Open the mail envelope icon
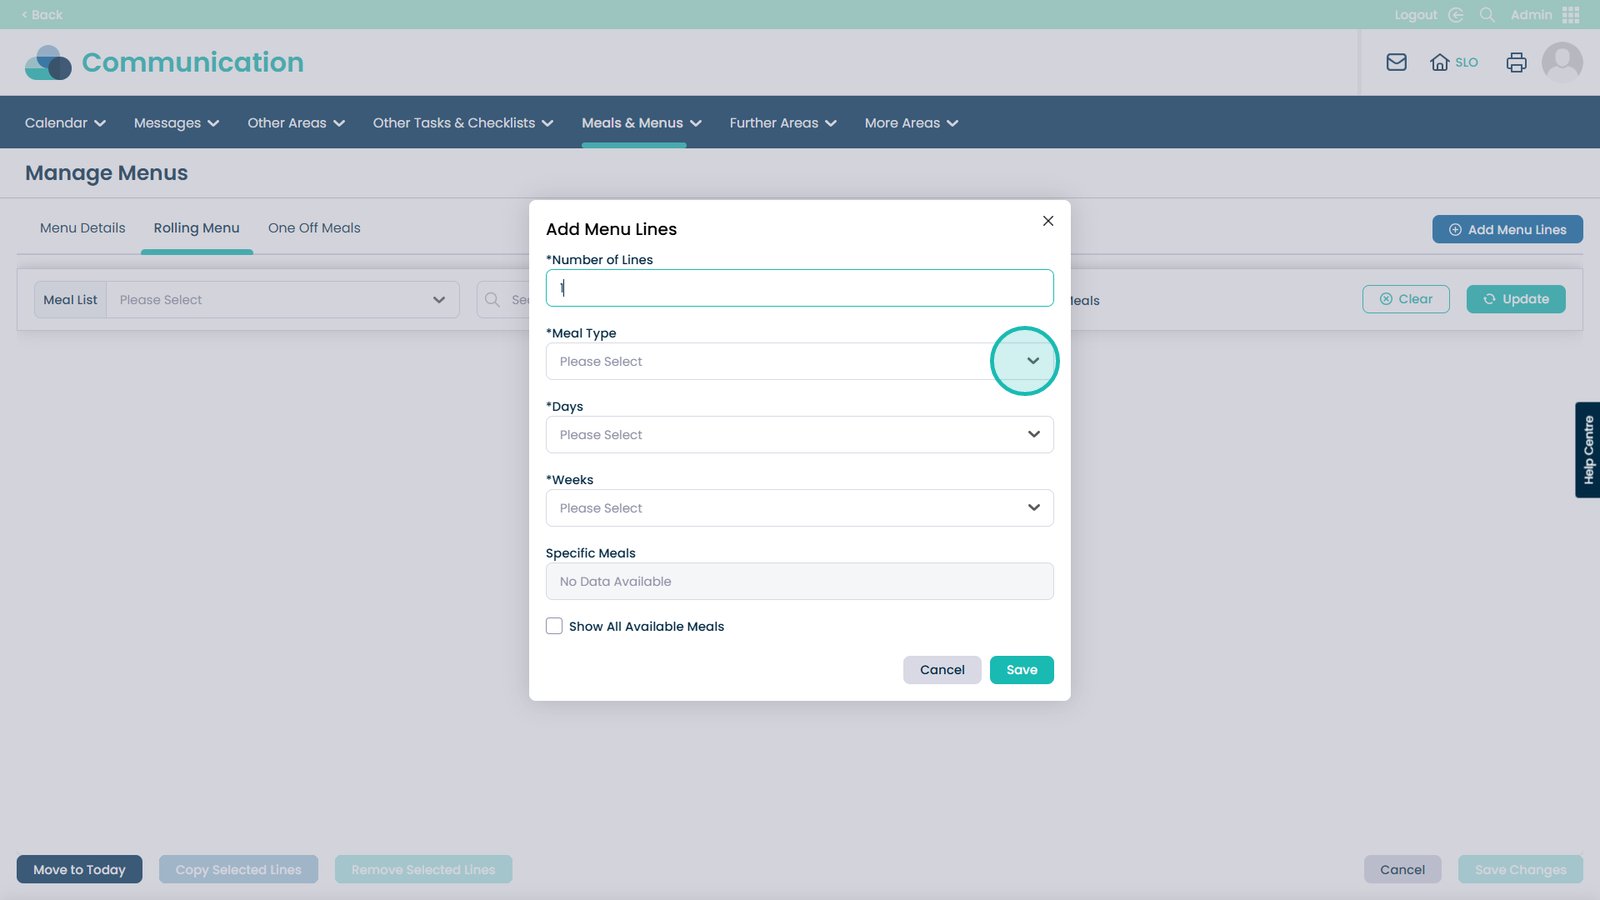The width and height of the screenshot is (1600, 900). pyautogui.click(x=1396, y=62)
